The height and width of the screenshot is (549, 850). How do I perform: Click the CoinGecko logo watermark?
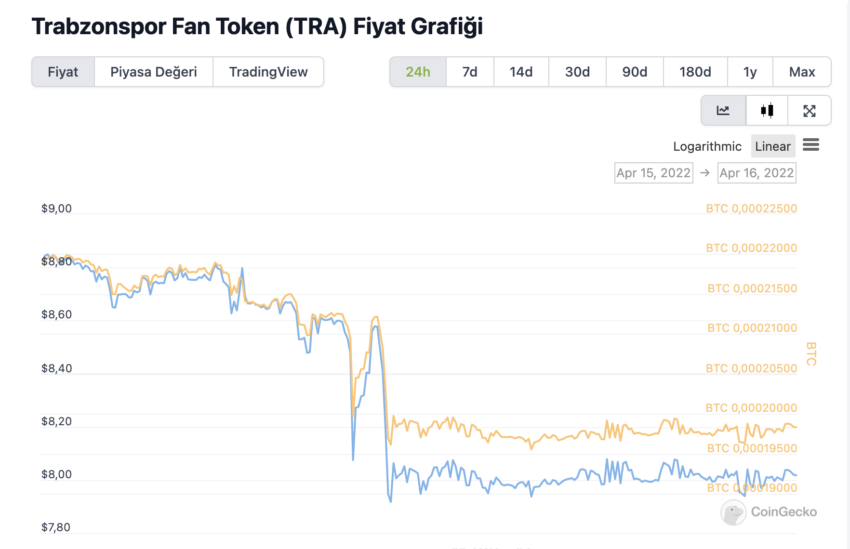(x=769, y=512)
